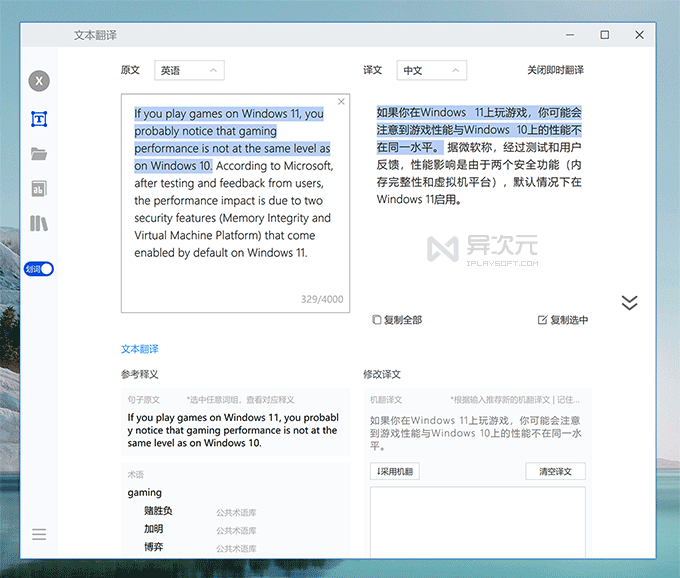The width and height of the screenshot is (680, 578).
Task: Toggle the 划词 word selection switch
Action: tap(39, 269)
